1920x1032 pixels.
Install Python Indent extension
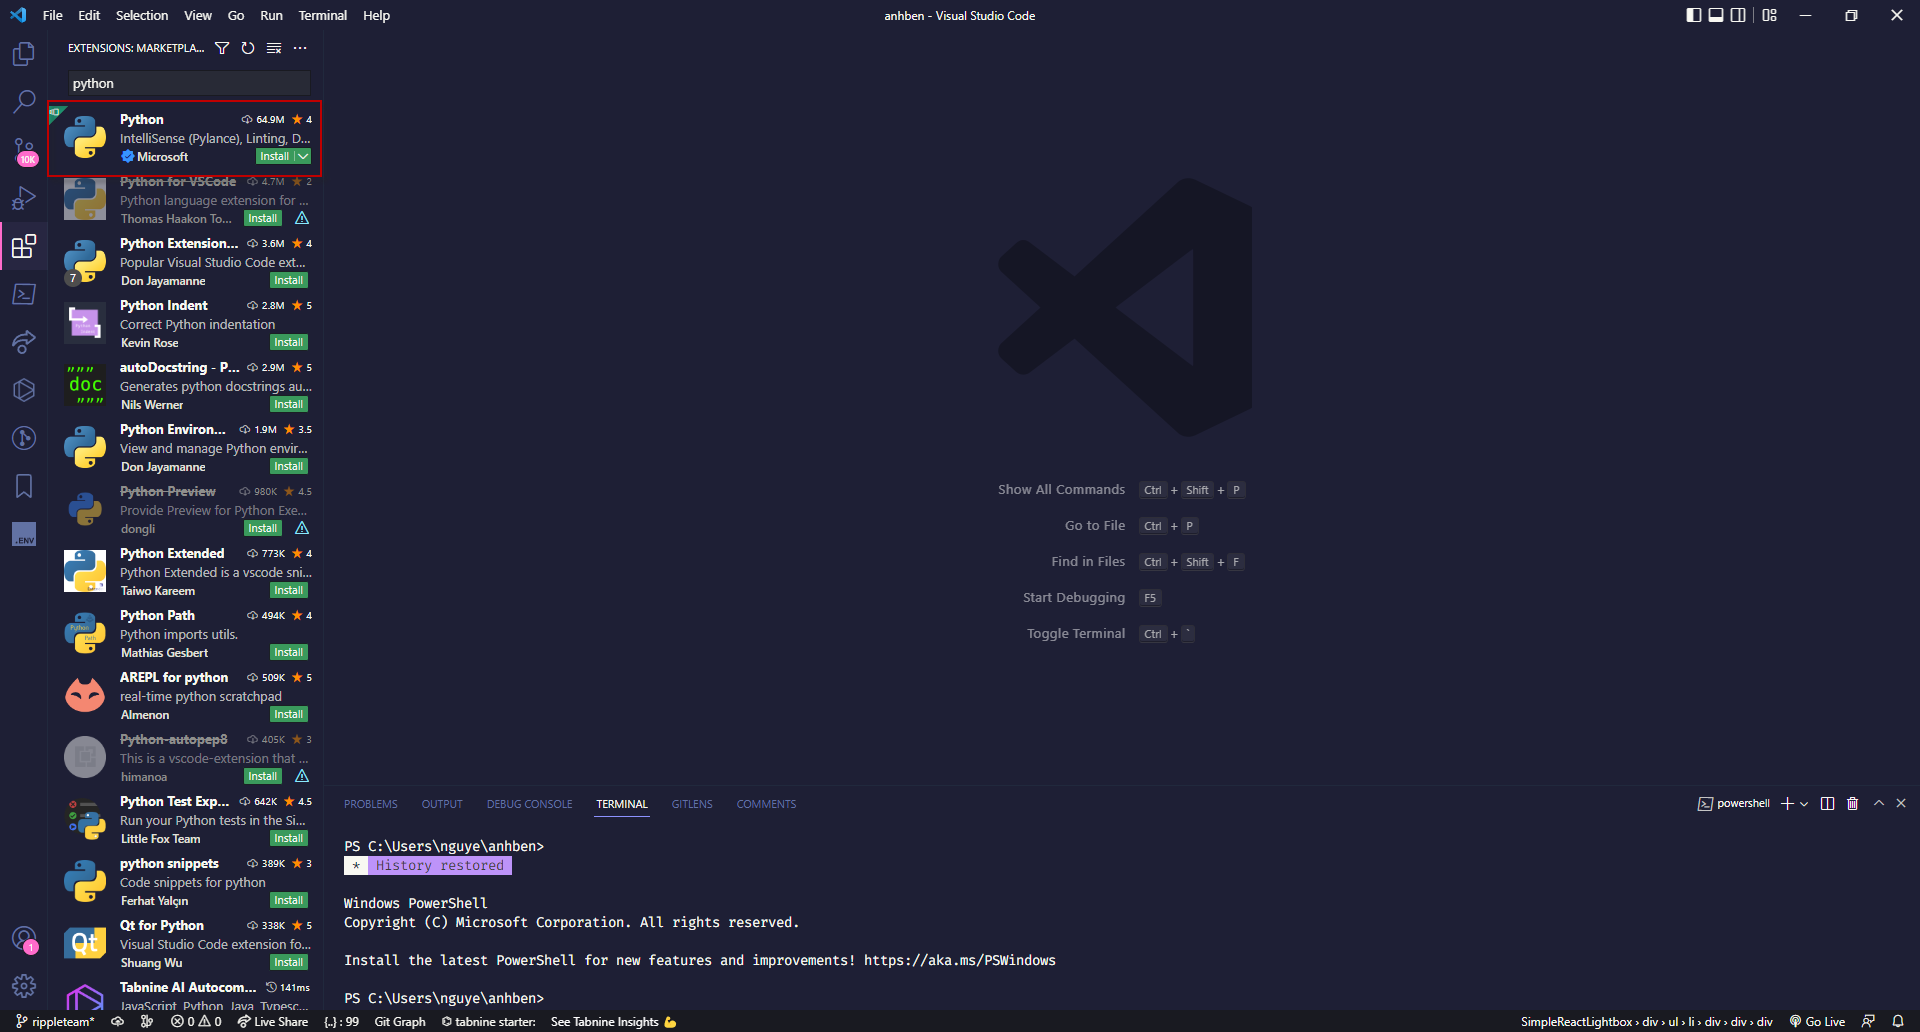(289, 342)
